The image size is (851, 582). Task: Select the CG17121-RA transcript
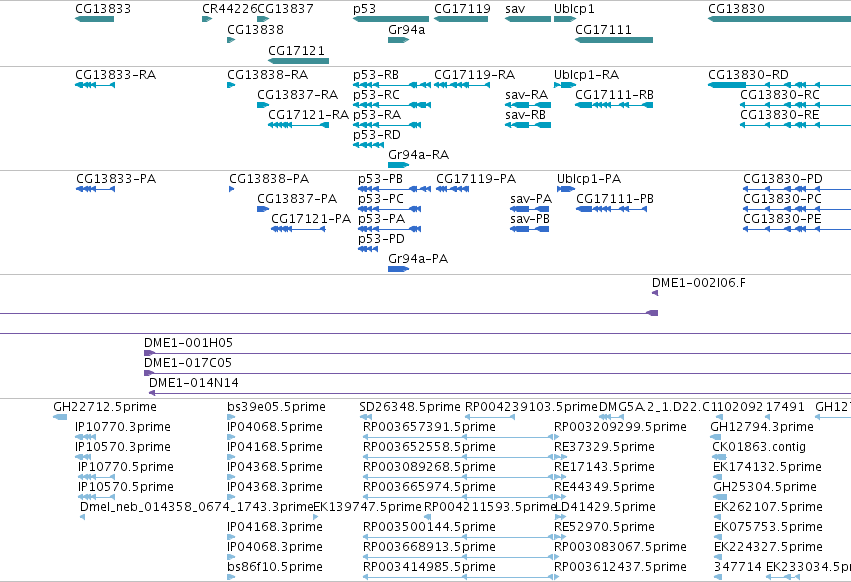coord(299,125)
